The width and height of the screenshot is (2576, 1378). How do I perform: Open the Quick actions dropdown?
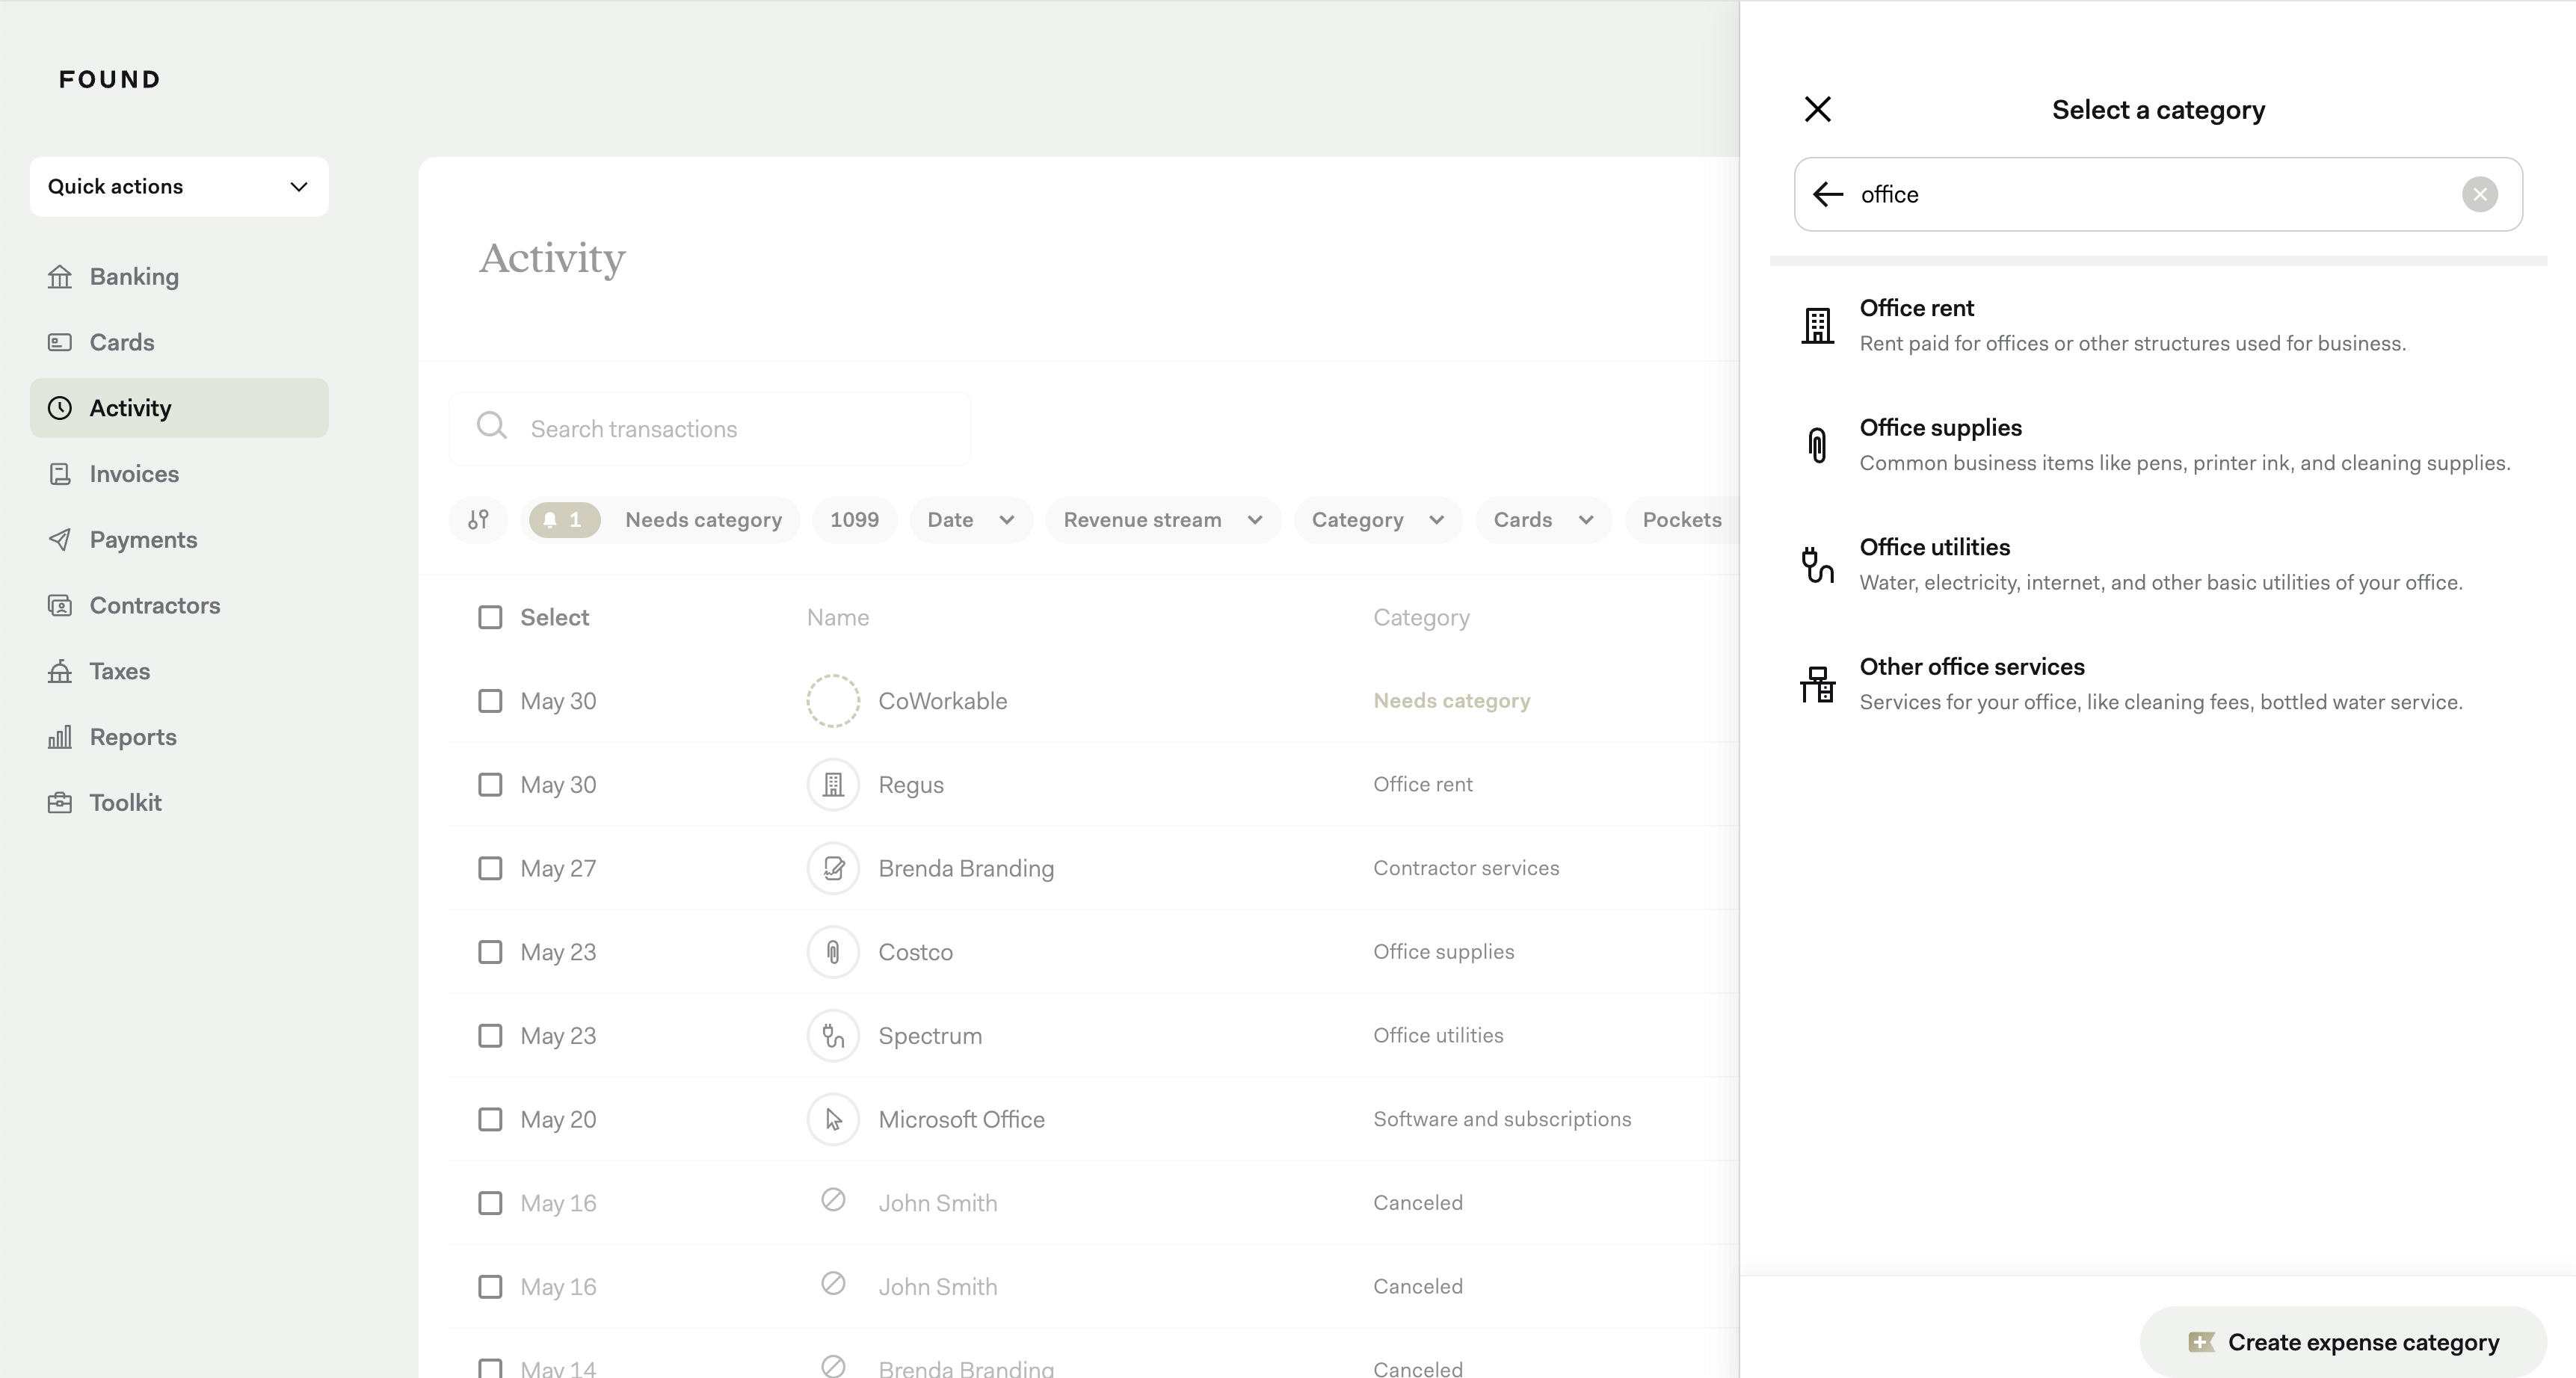pos(179,187)
